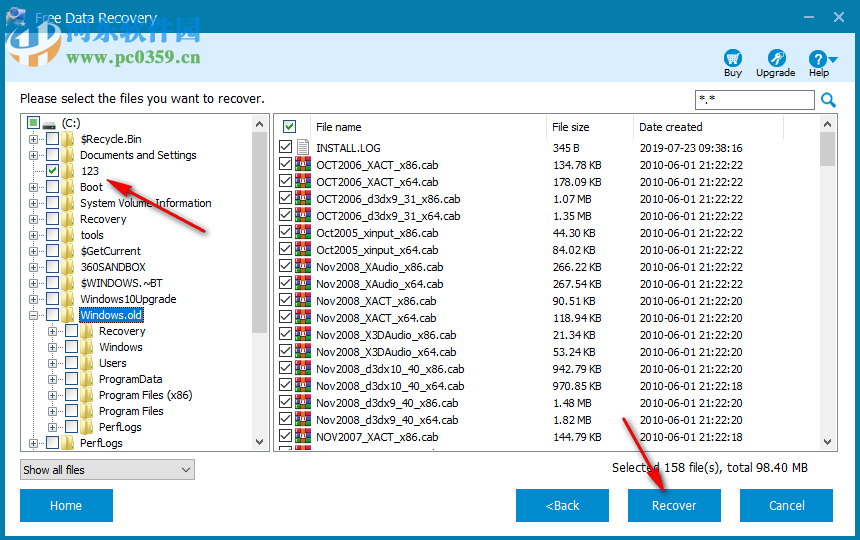Click the Cancel button
Image resolution: width=860 pixels, height=540 pixels.
786,505
